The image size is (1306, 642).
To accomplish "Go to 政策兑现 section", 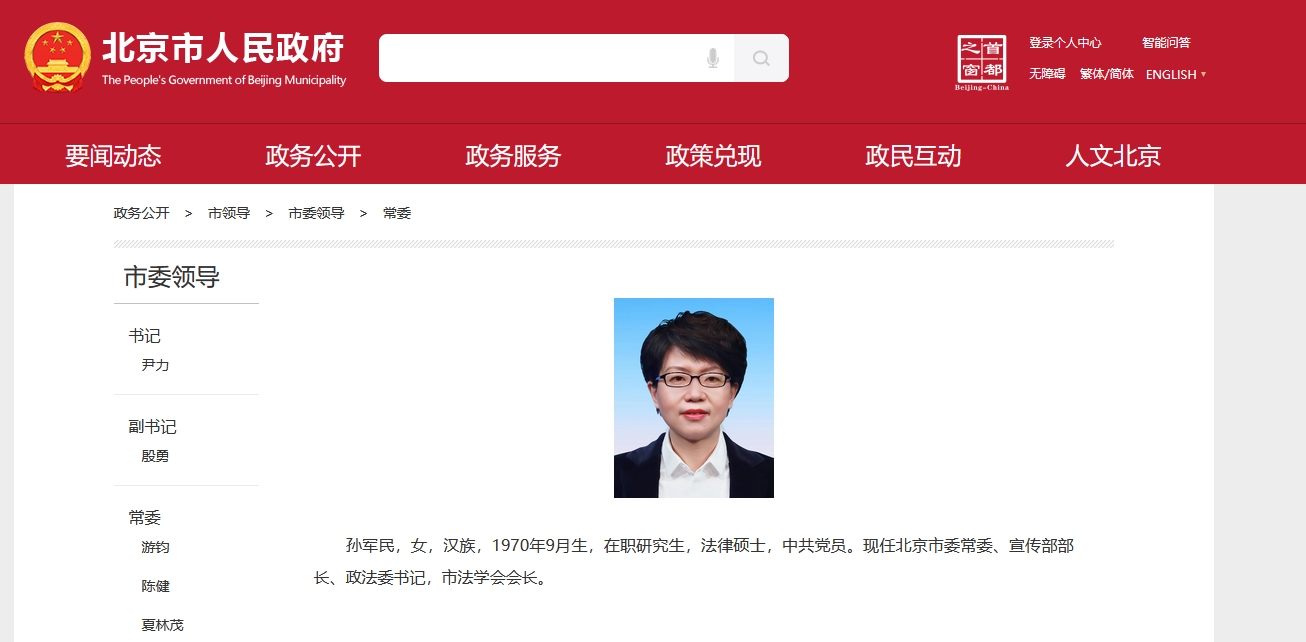I will [713, 156].
